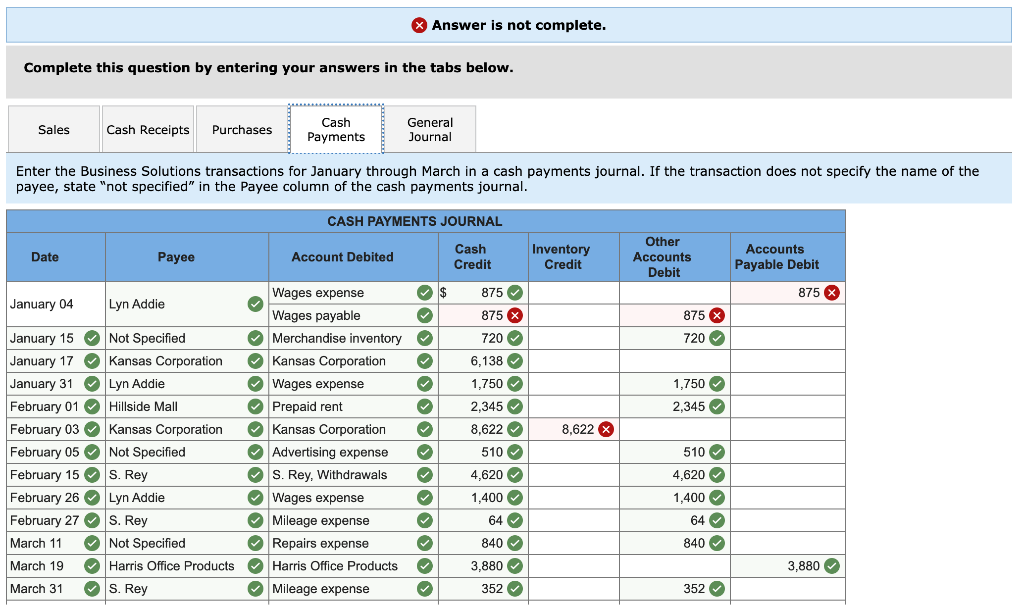Image resolution: width=1024 pixels, height=609 pixels.
Task: Click the Hillside Mall payee cell
Action: click(187, 407)
